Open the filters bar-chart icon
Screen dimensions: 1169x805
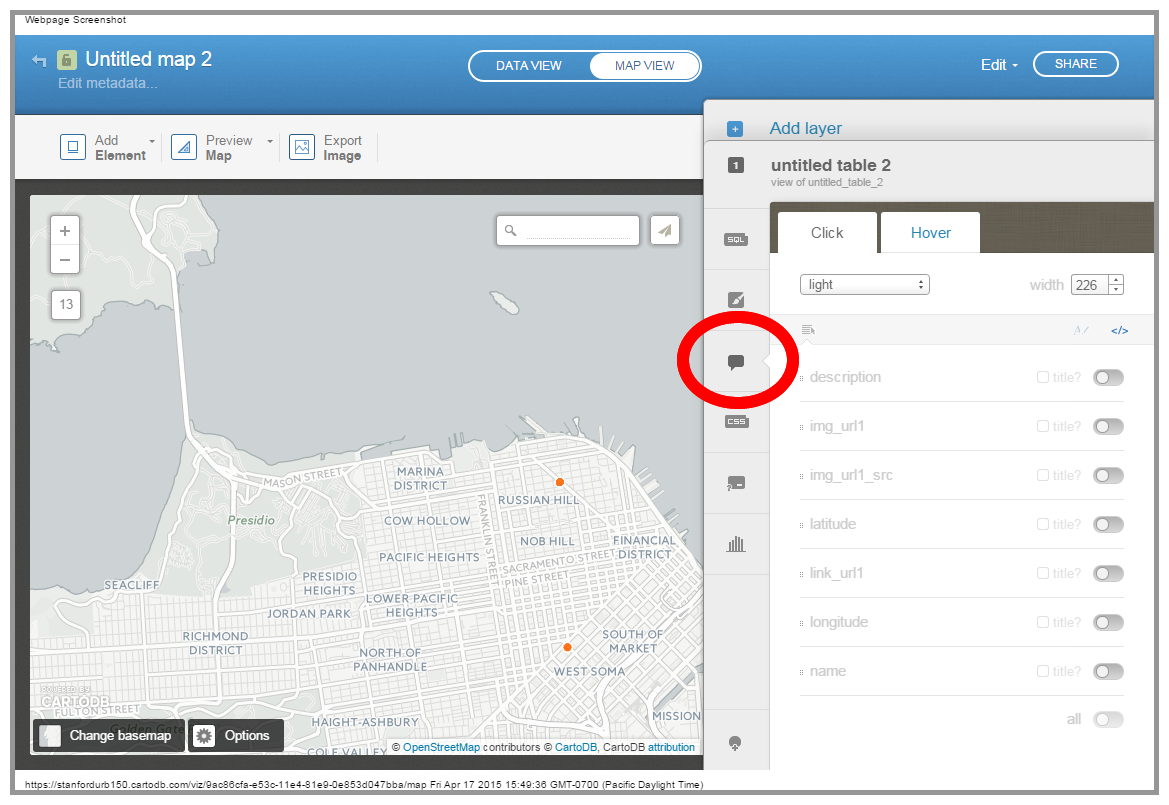click(x=736, y=543)
